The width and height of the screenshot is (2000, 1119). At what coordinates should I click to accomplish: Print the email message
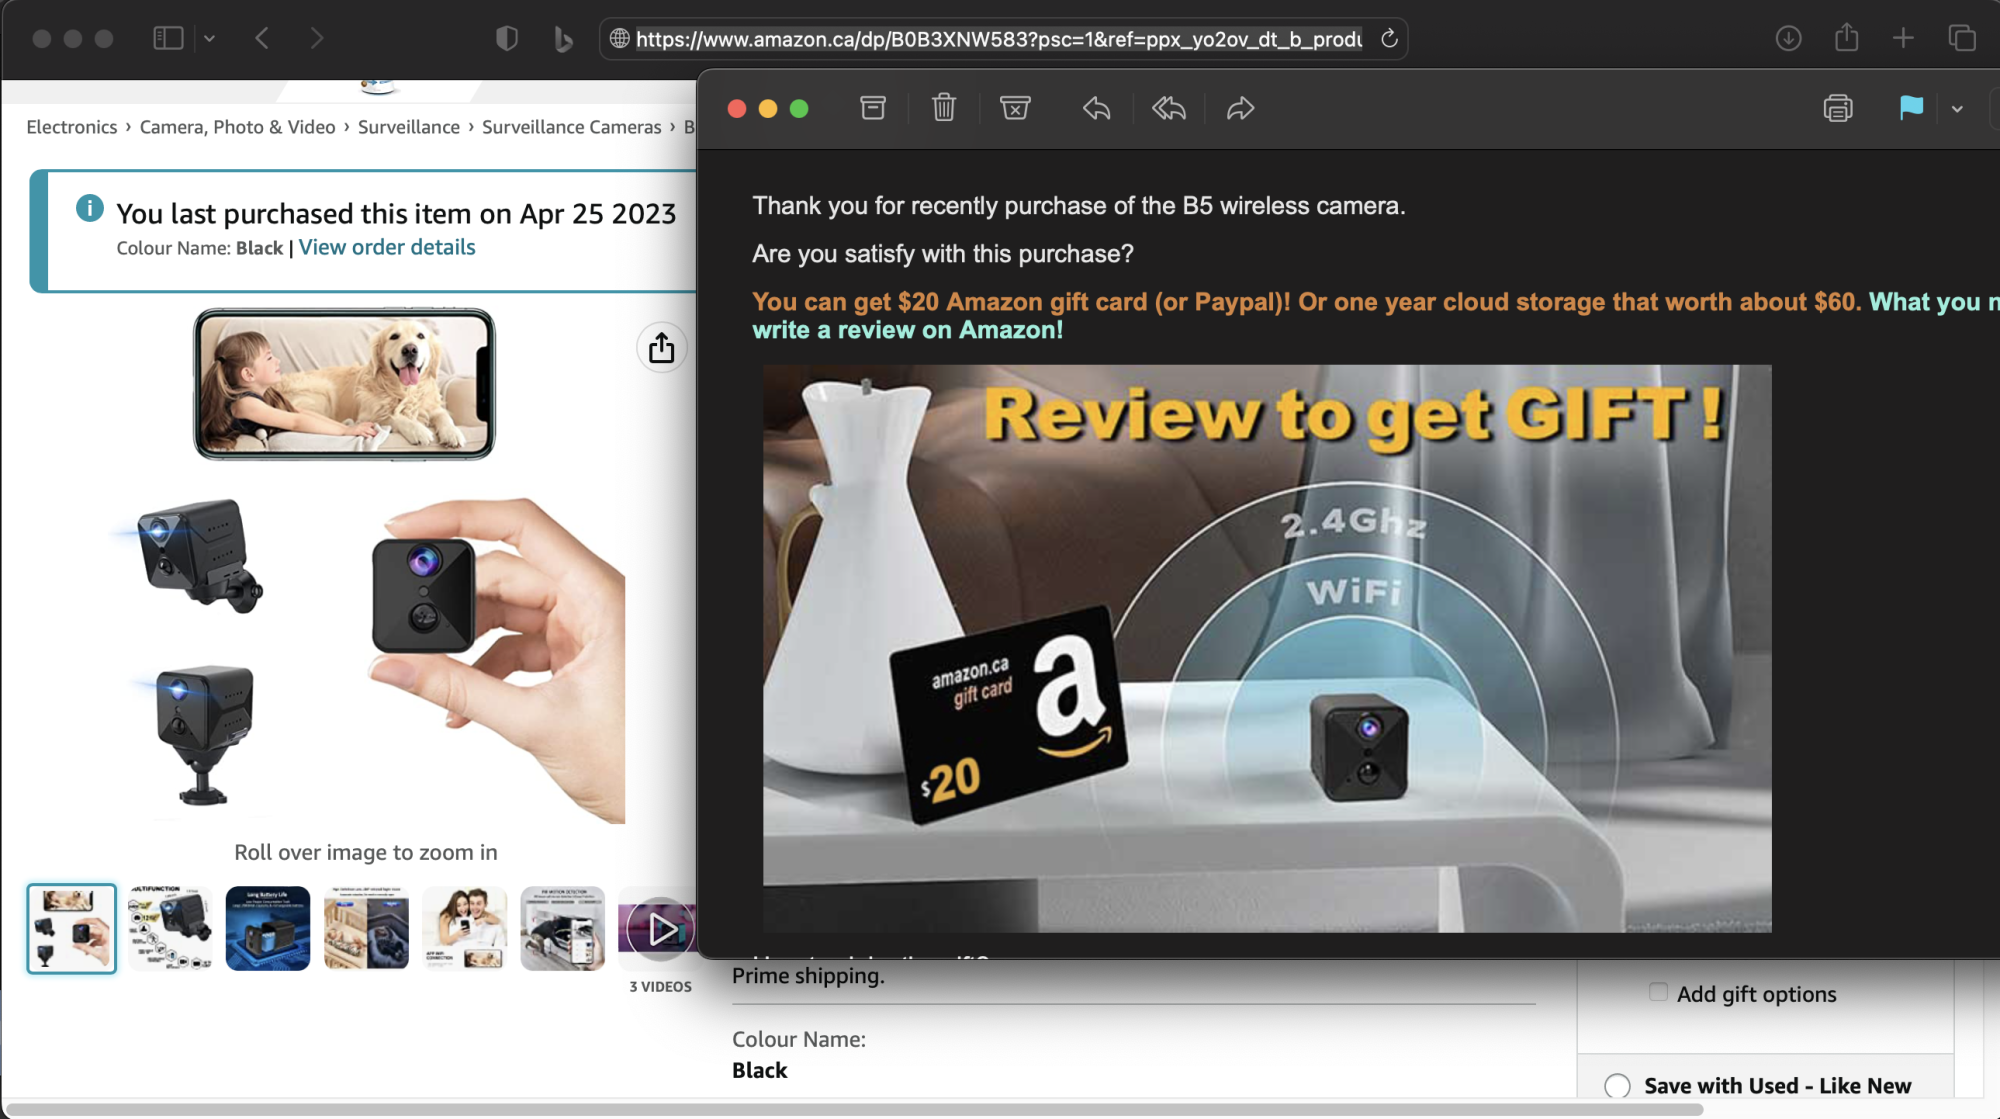pos(1837,108)
